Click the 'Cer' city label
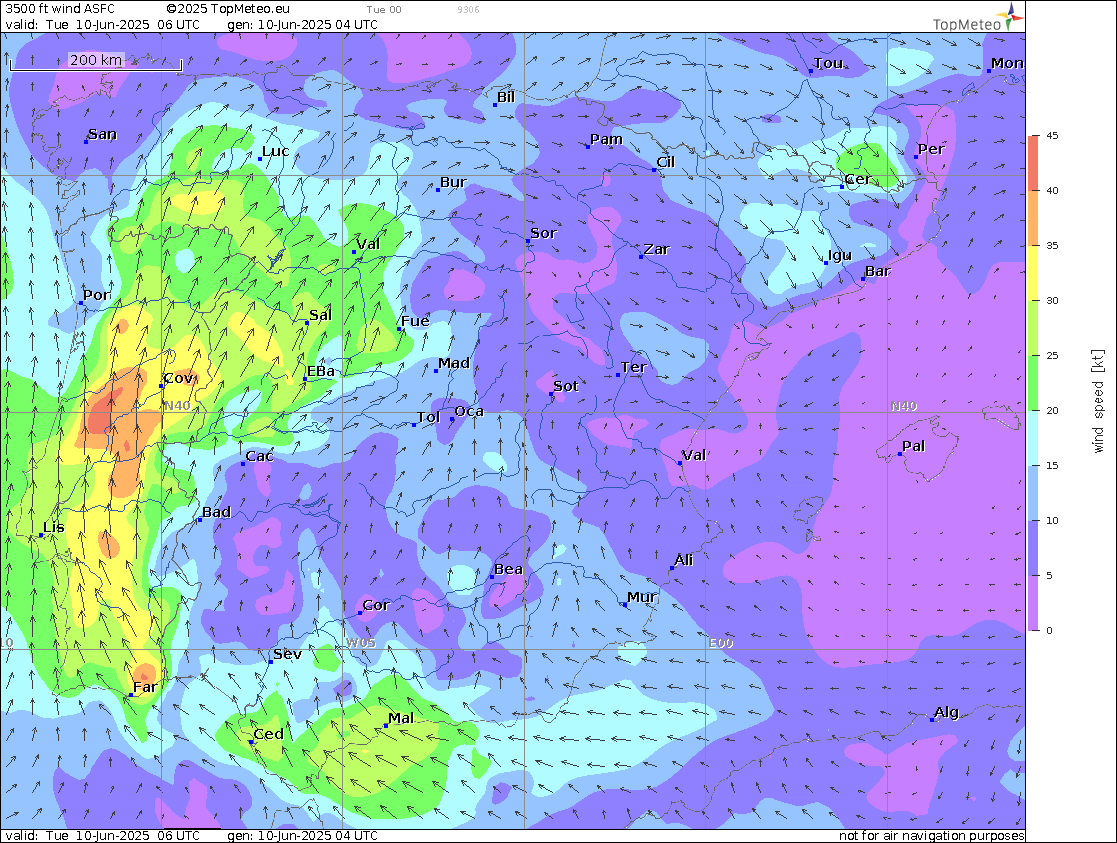 (x=858, y=179)
